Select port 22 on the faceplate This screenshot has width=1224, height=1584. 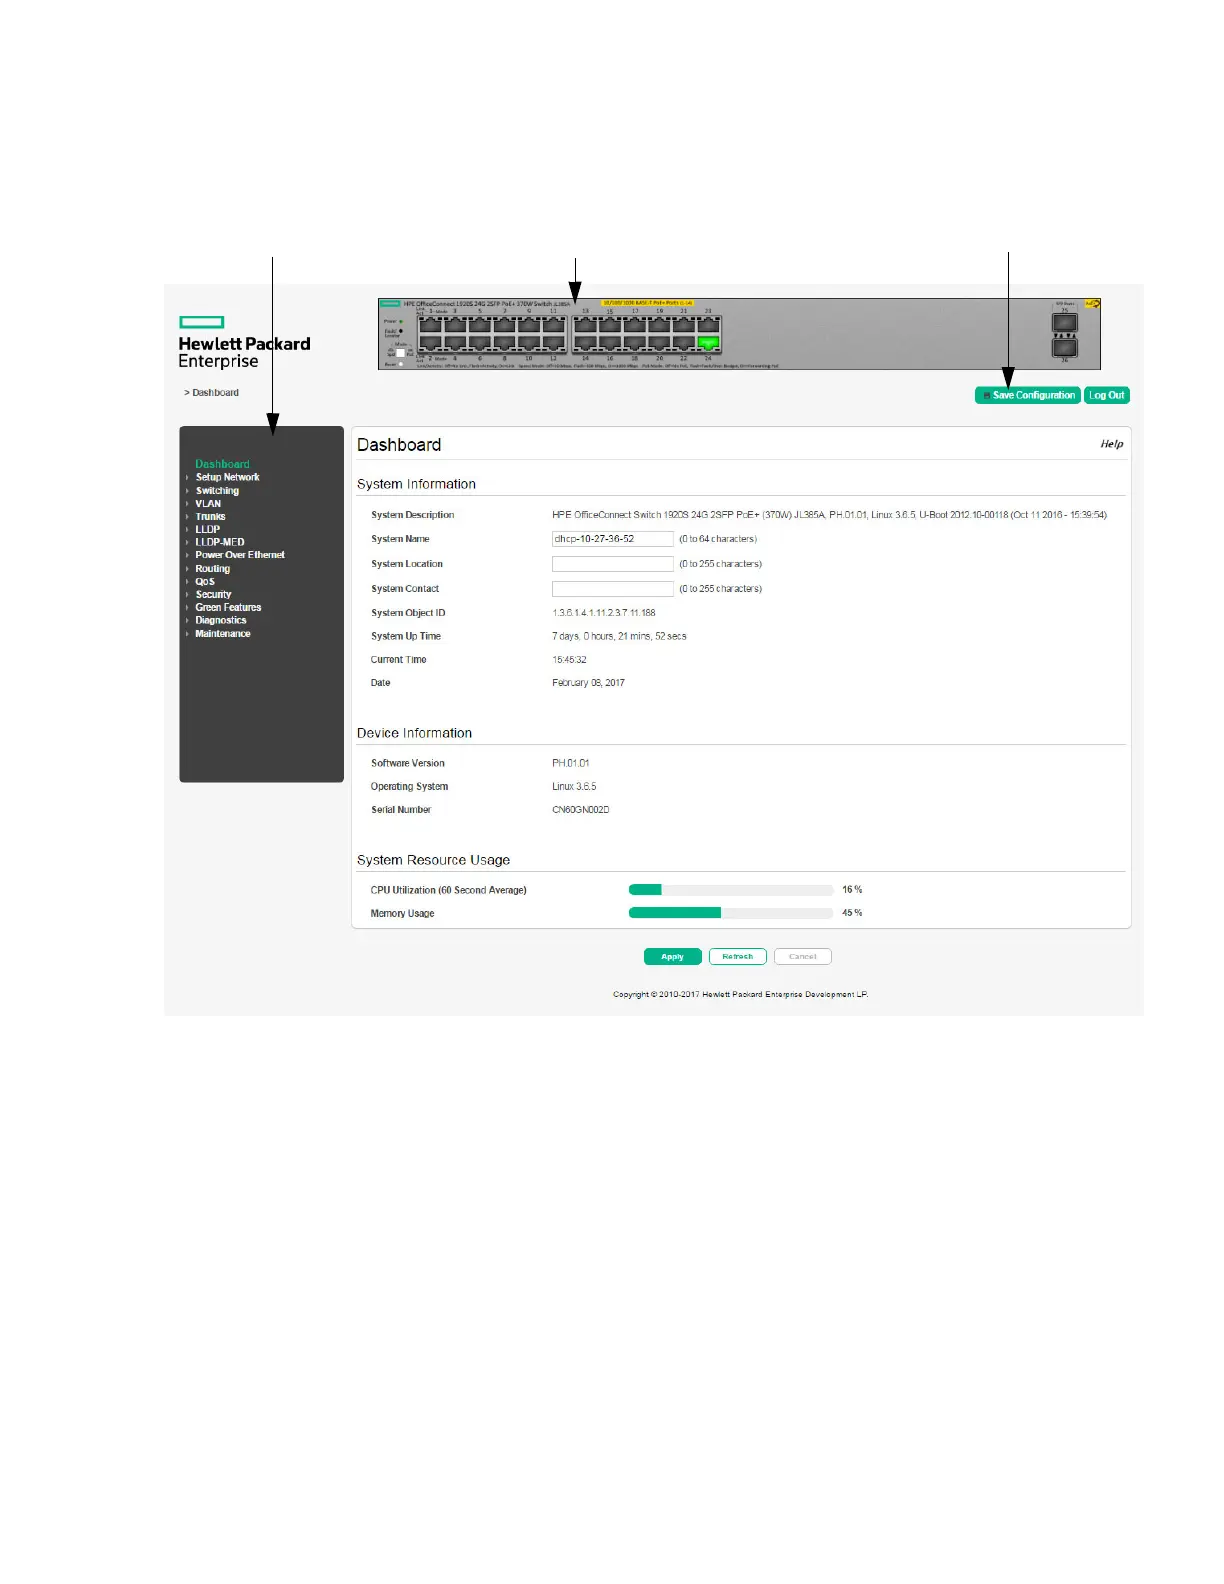tap(684, 344)
